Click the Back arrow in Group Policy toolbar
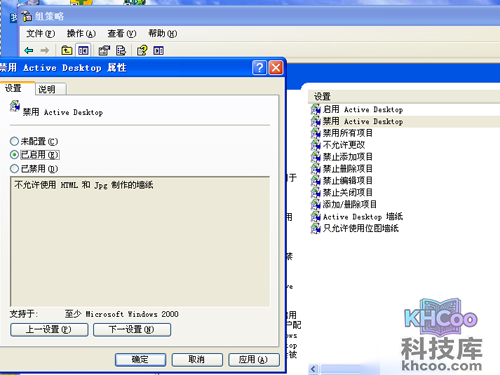 [x=29, y=51]
